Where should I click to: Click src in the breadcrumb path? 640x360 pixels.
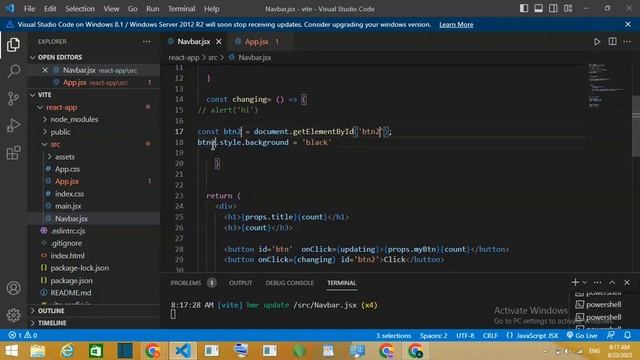coord(213,58)
